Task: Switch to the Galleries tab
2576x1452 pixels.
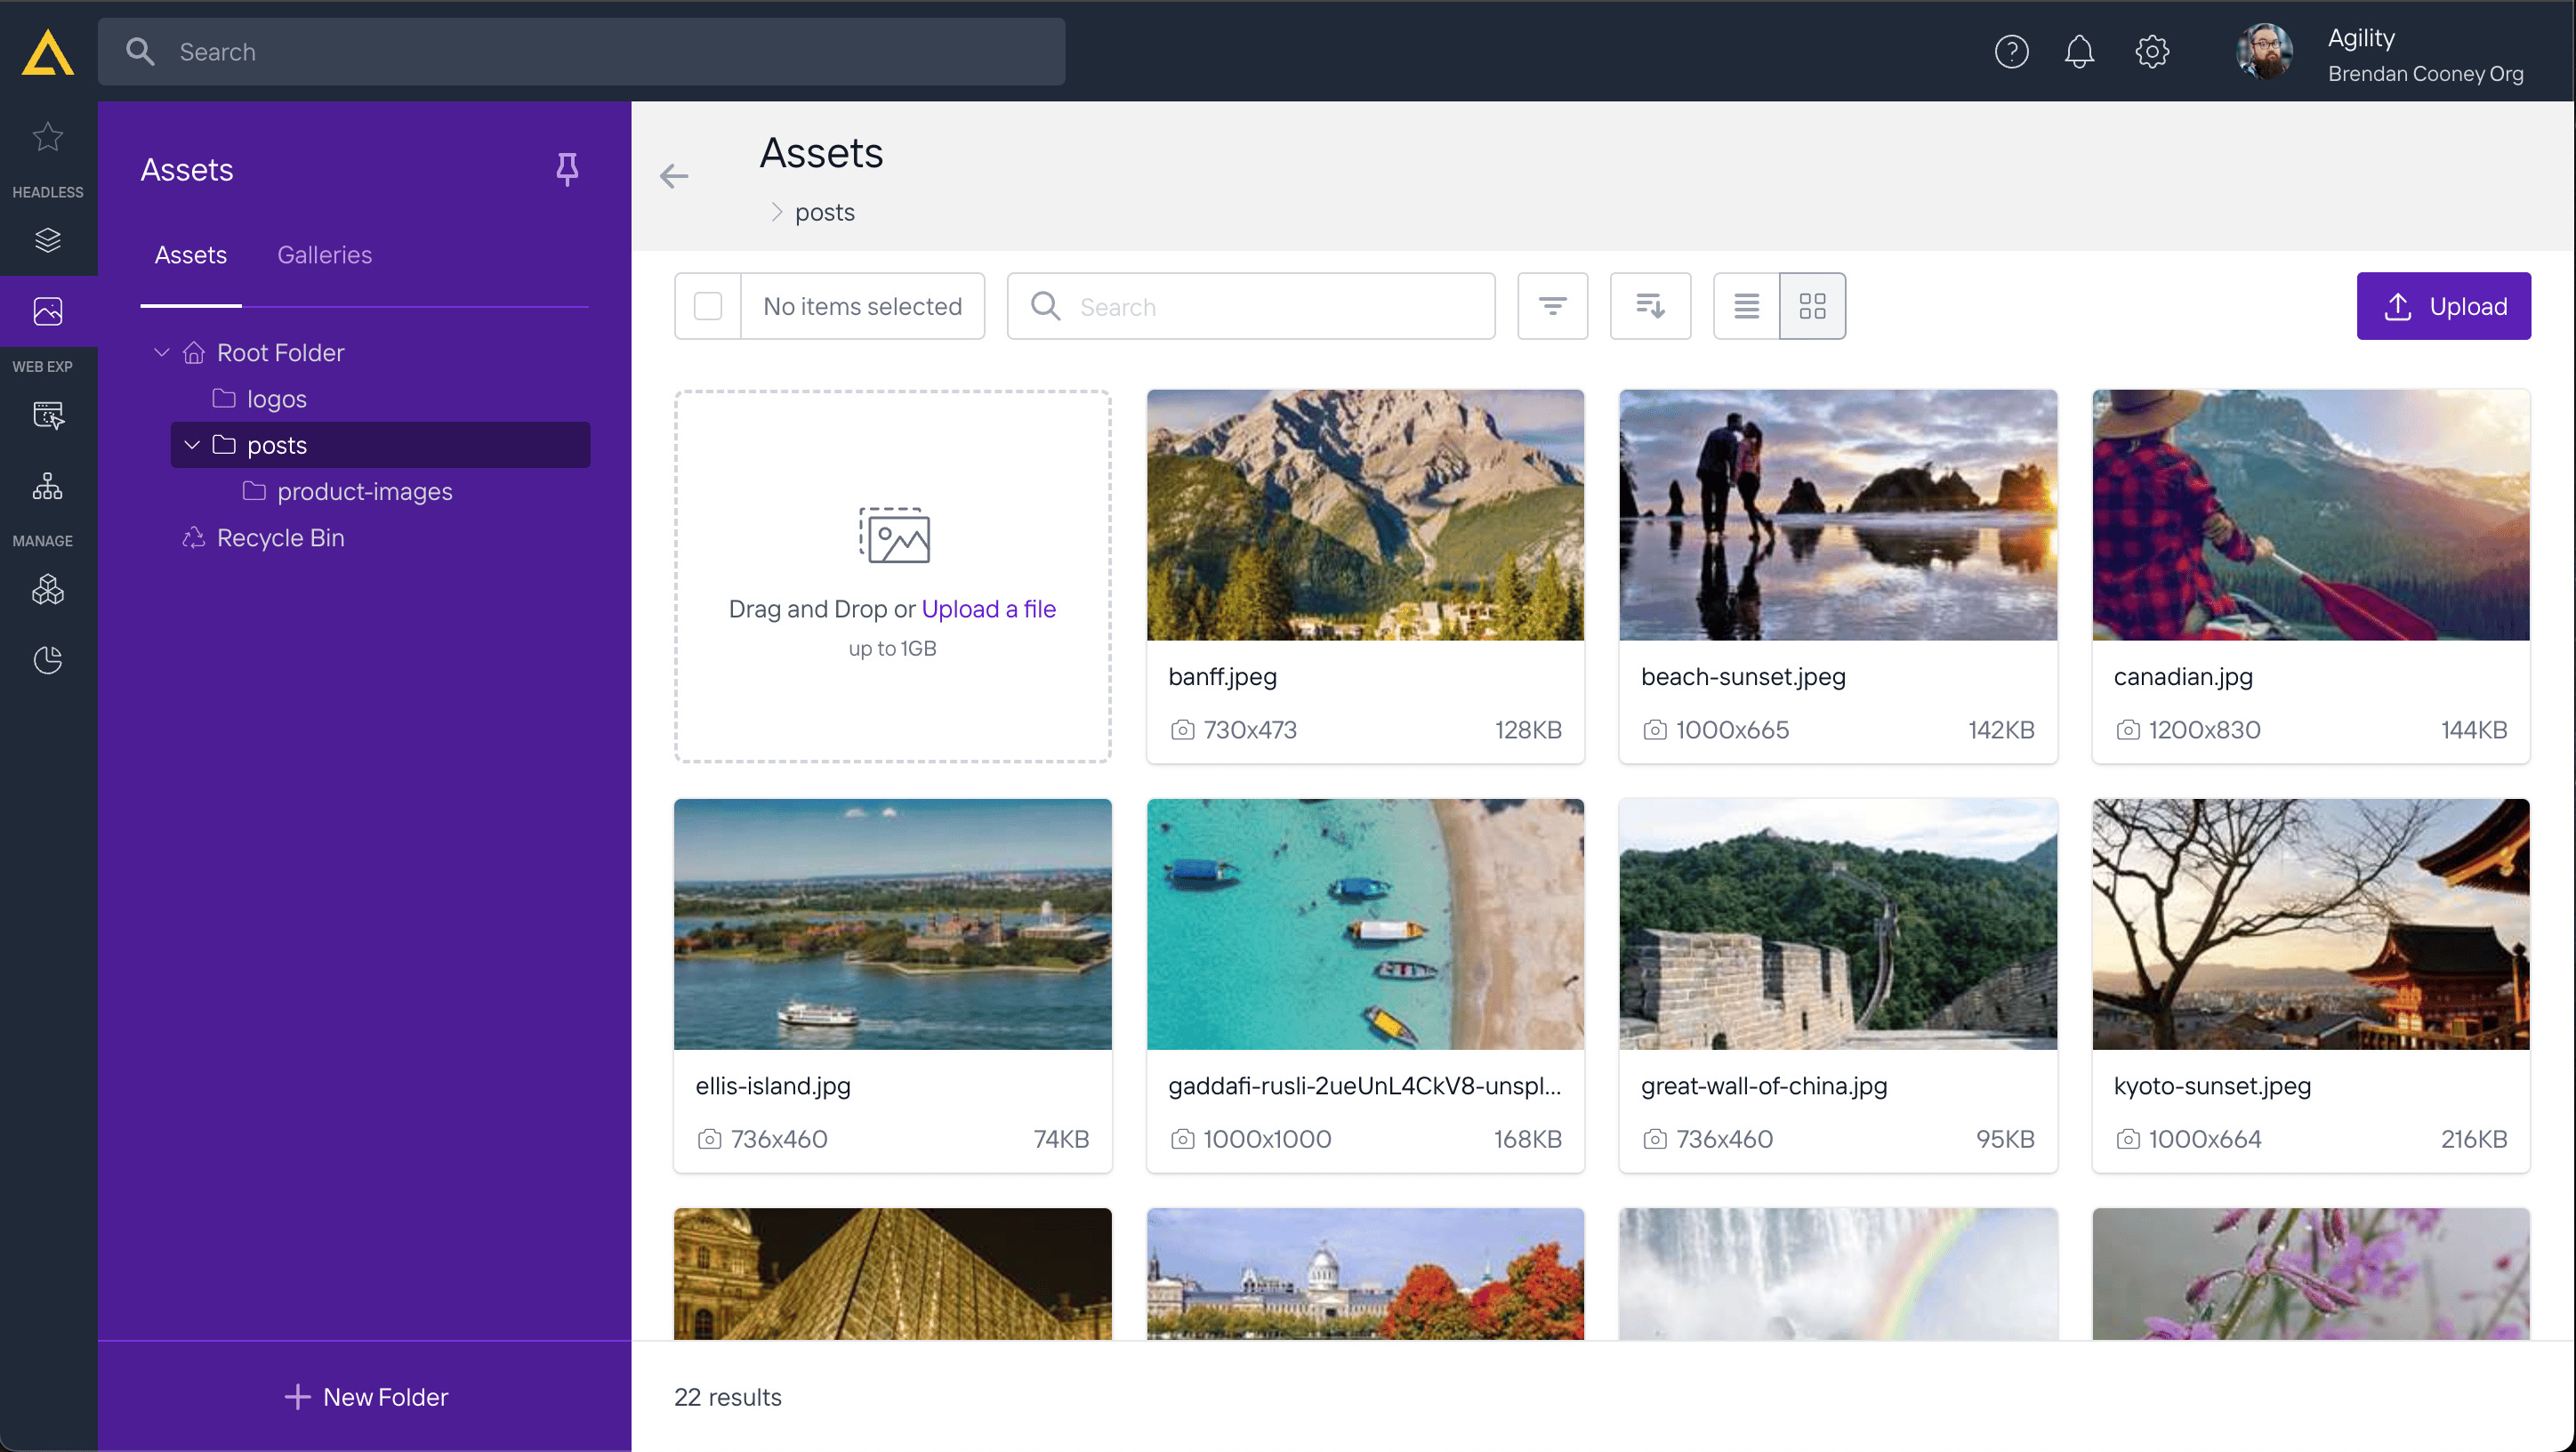Action: [324, 255]
